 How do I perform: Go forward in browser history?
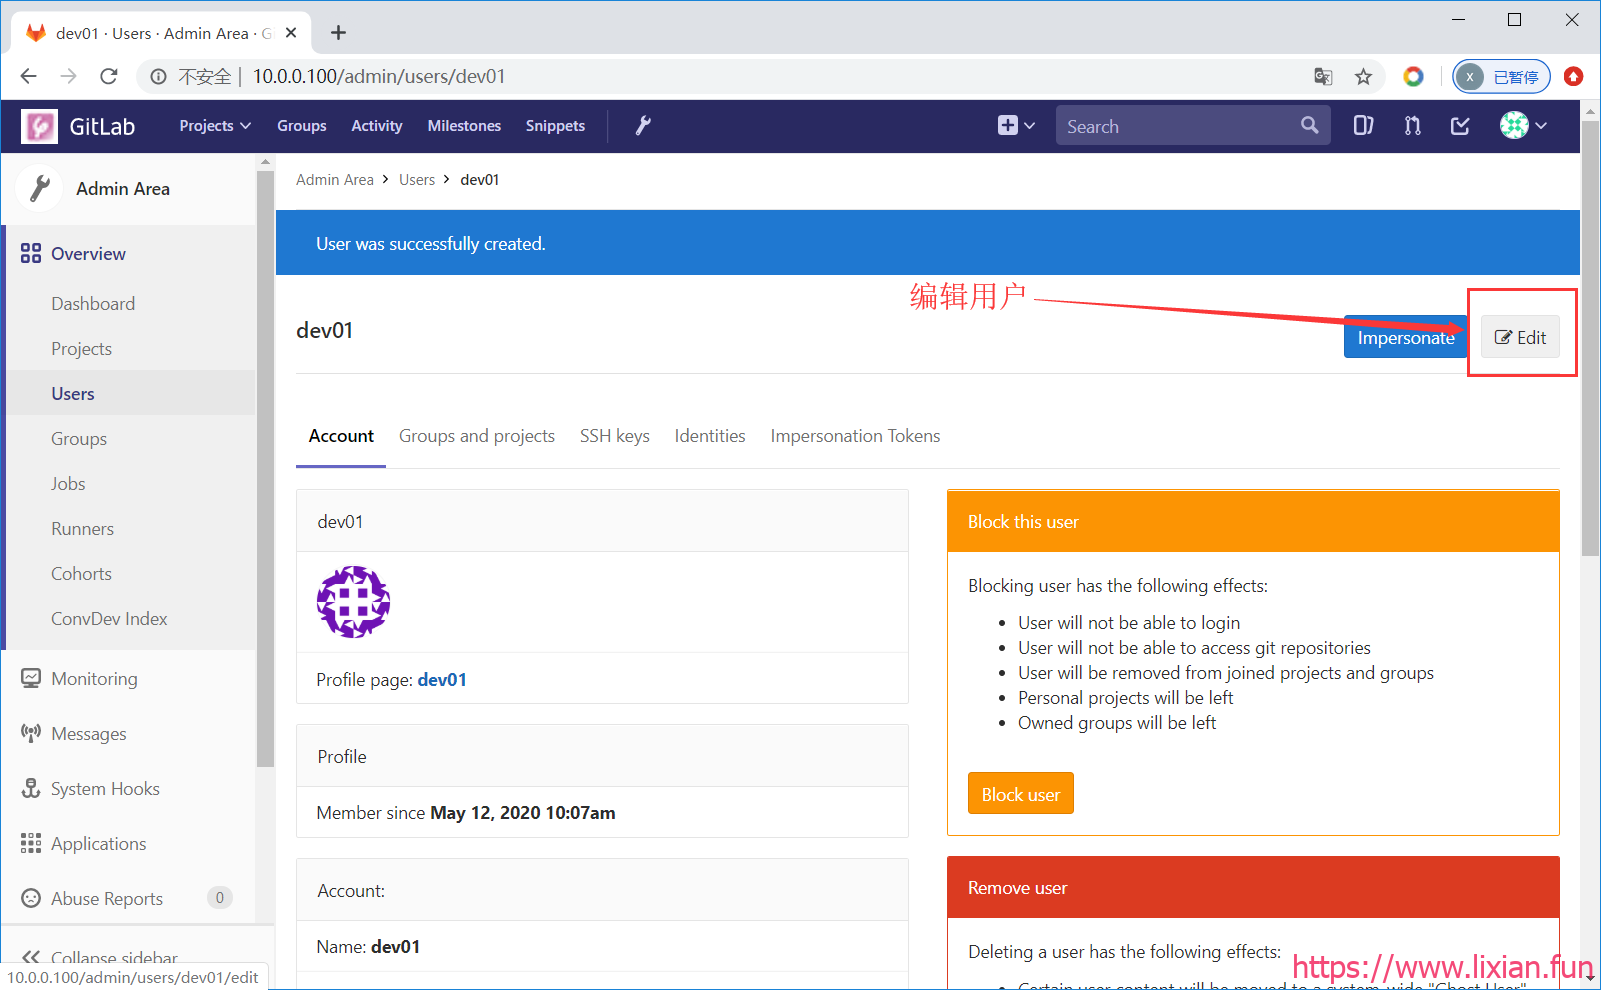tap(68, 76)
